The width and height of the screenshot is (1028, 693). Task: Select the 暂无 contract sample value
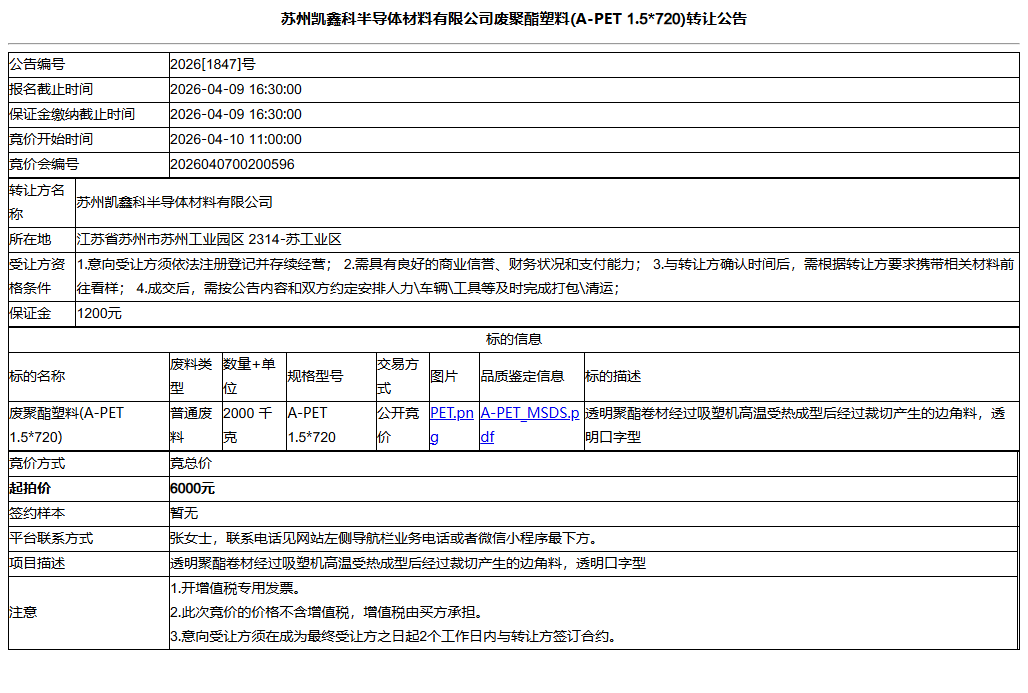184,513
